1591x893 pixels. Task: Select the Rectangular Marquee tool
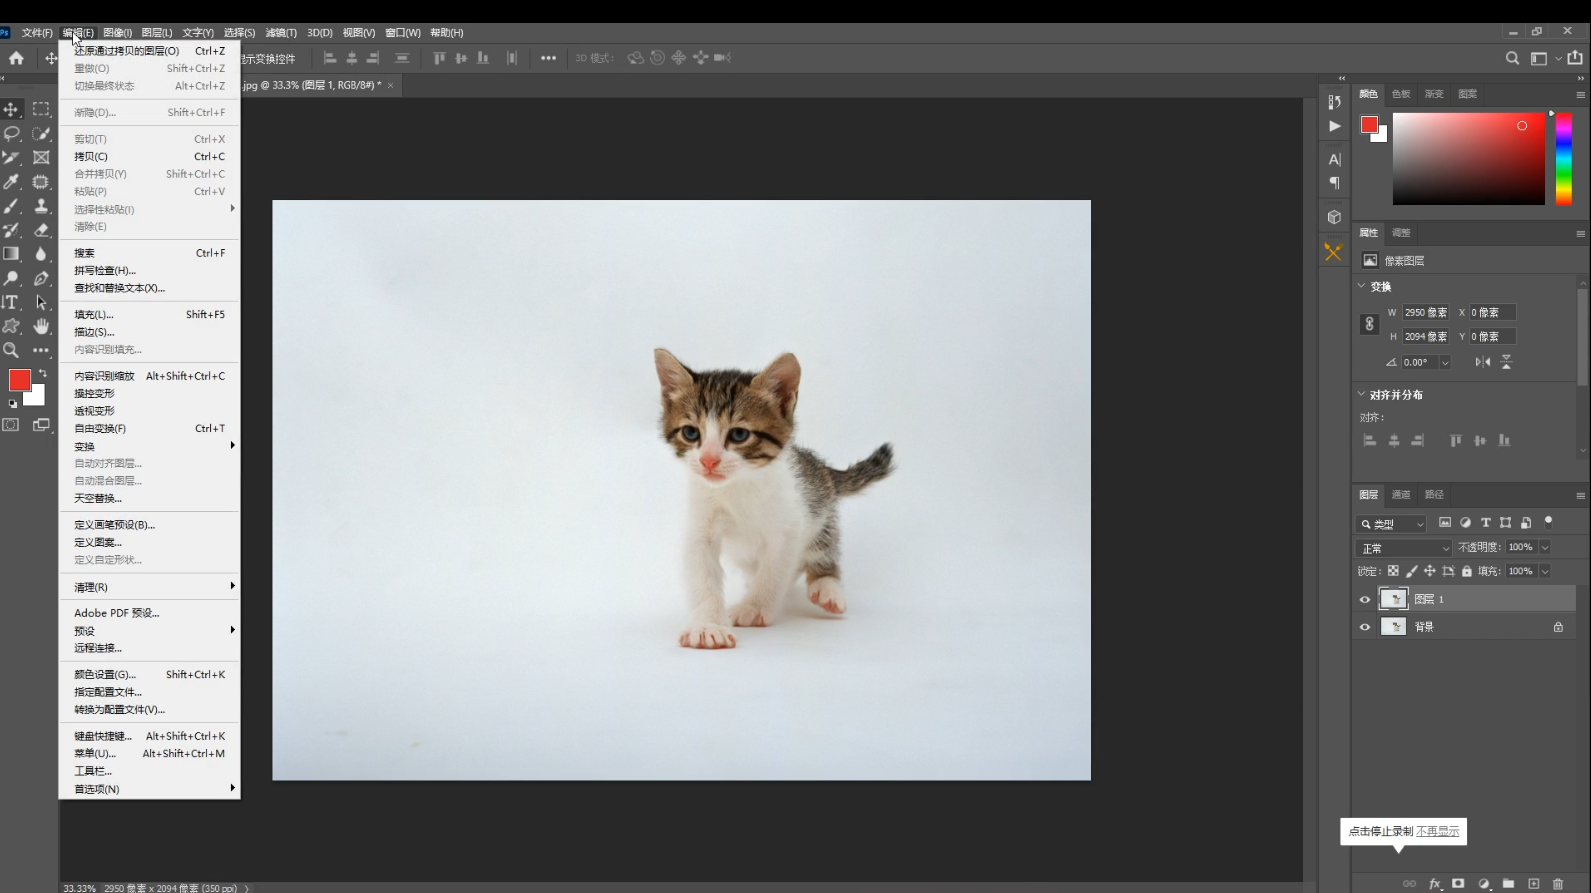point(41,109)
